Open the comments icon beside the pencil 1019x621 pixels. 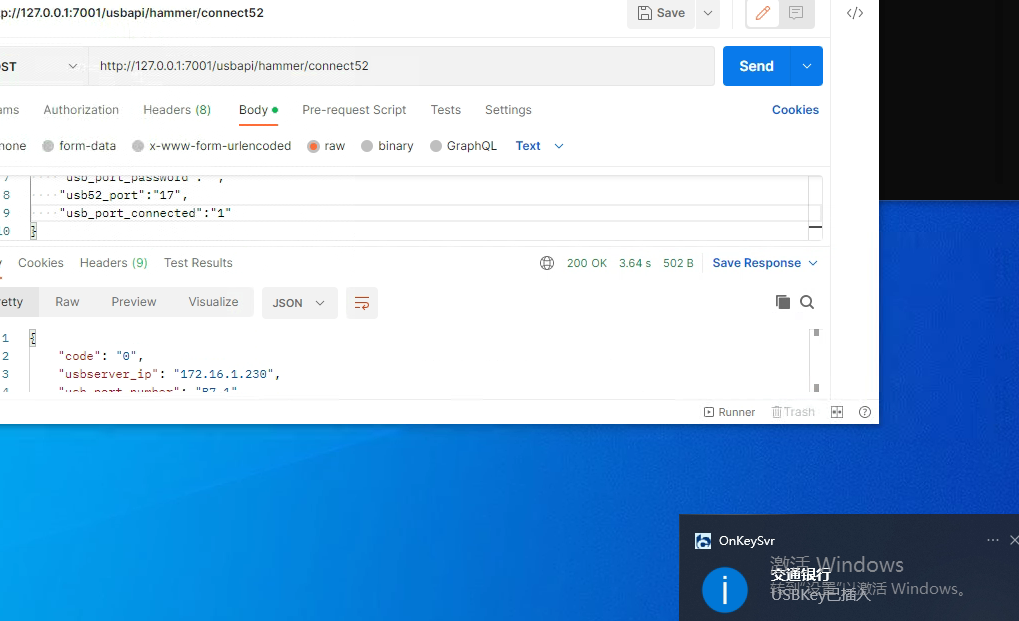796,13
